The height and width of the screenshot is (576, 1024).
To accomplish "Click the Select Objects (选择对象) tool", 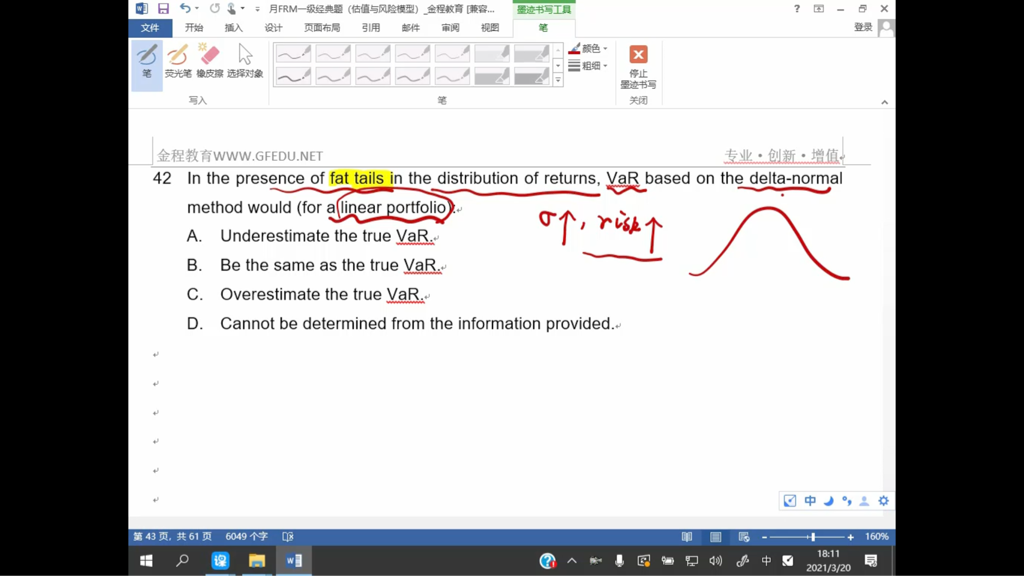I will pyautogui.click(x=245, y=61).
